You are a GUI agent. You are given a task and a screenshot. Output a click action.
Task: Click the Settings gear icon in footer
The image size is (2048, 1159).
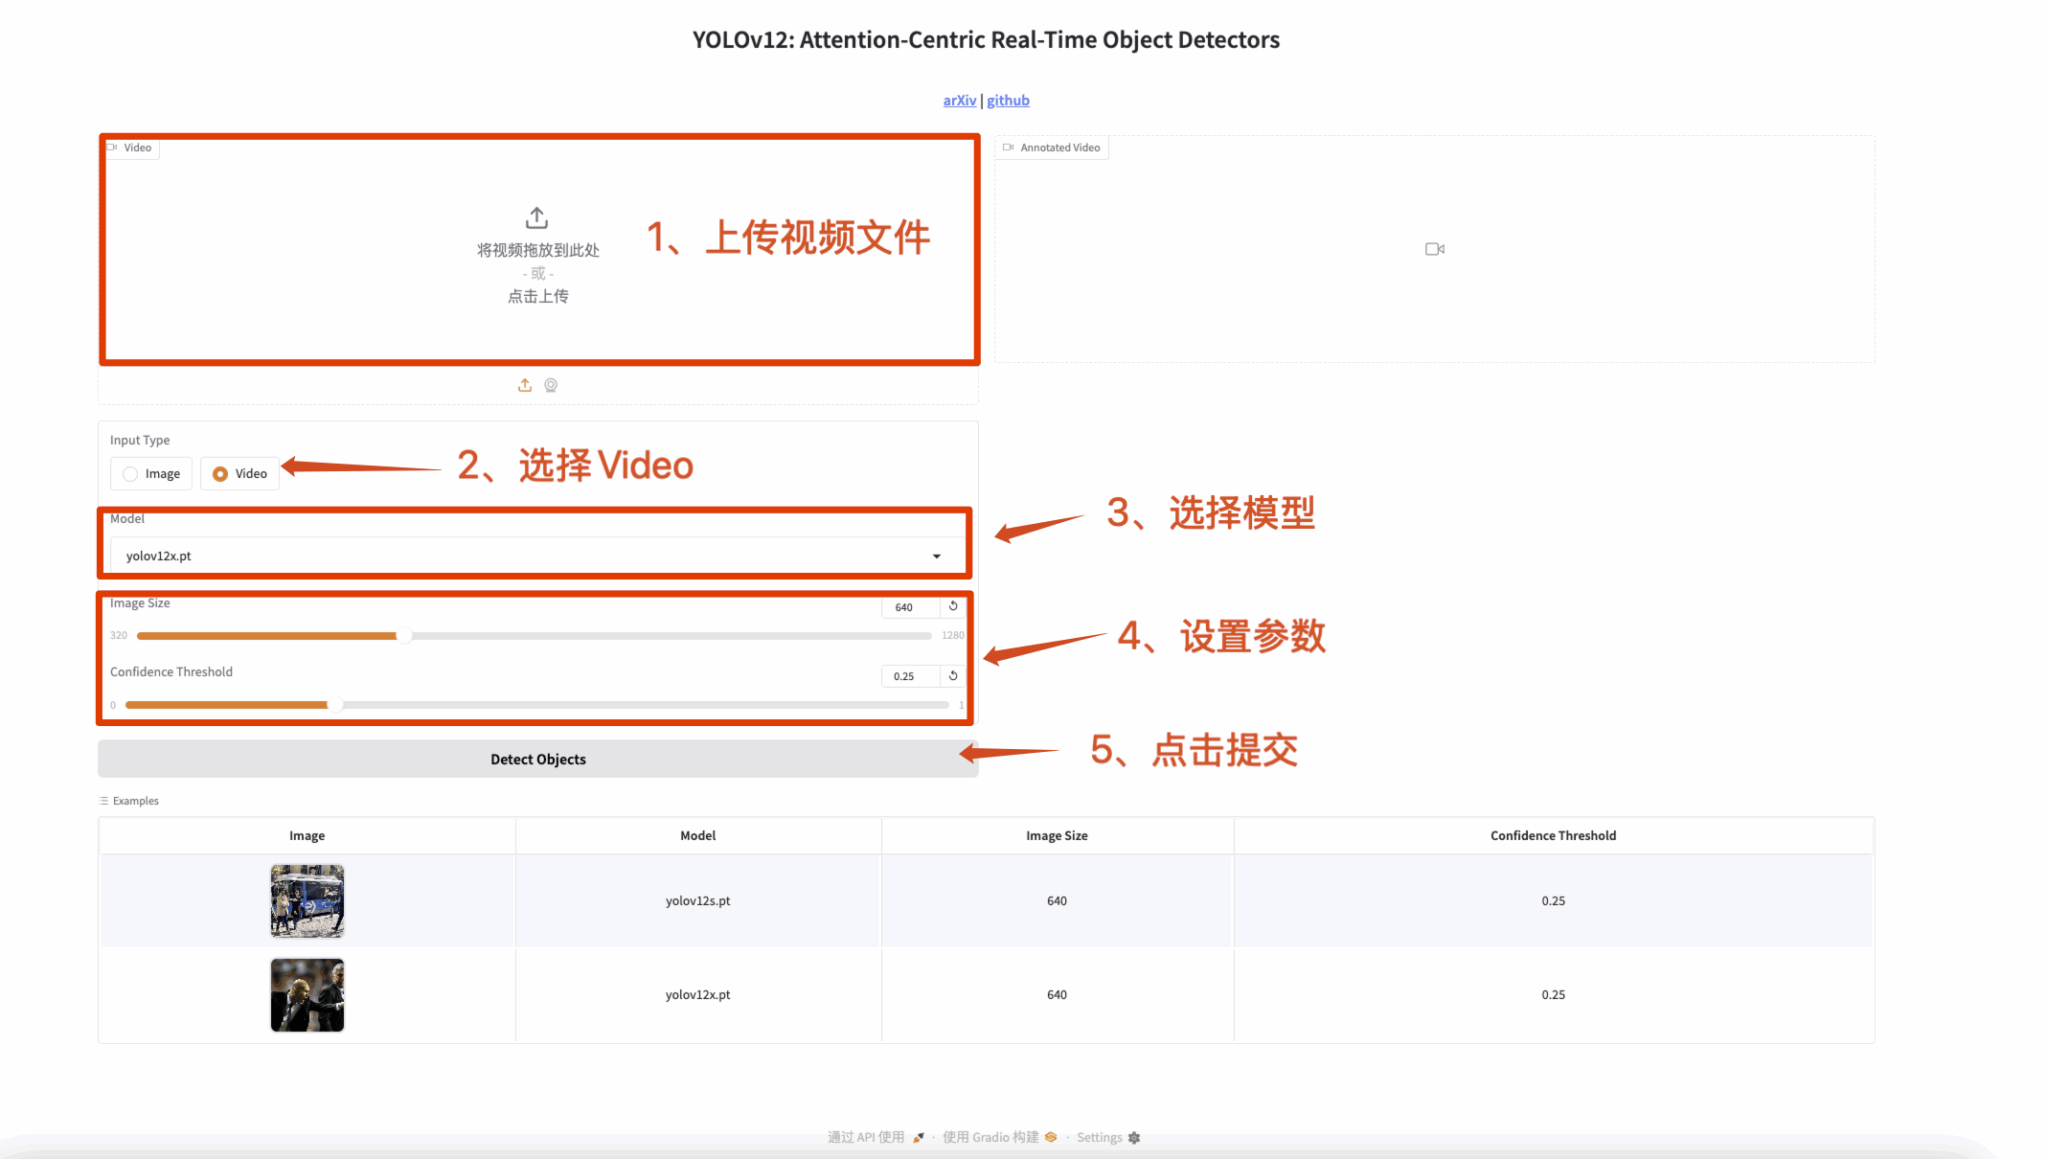click(1134, 1137)
